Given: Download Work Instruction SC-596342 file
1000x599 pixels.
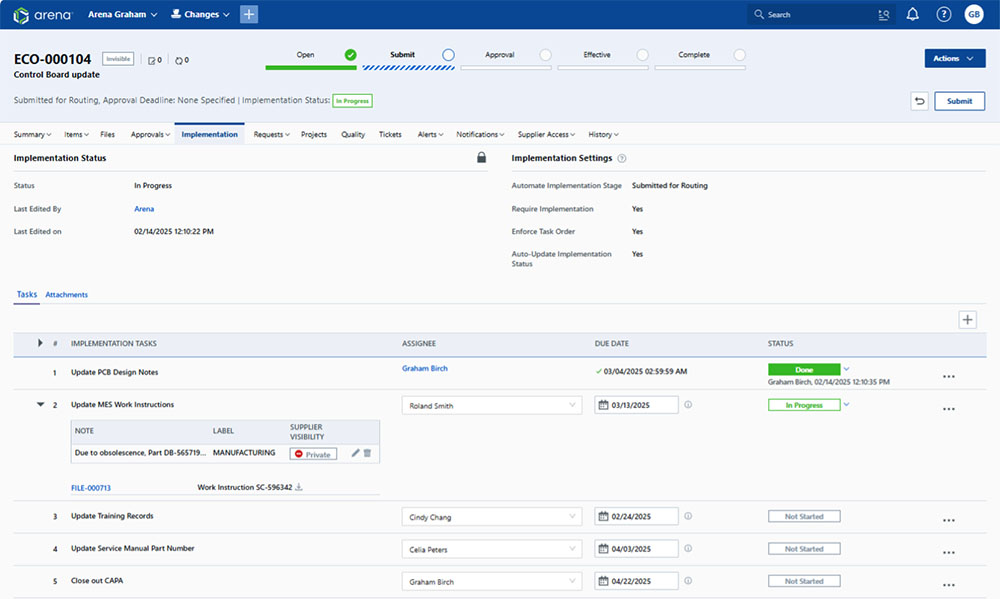Looking at the screenshot, I should click(298, 488).
